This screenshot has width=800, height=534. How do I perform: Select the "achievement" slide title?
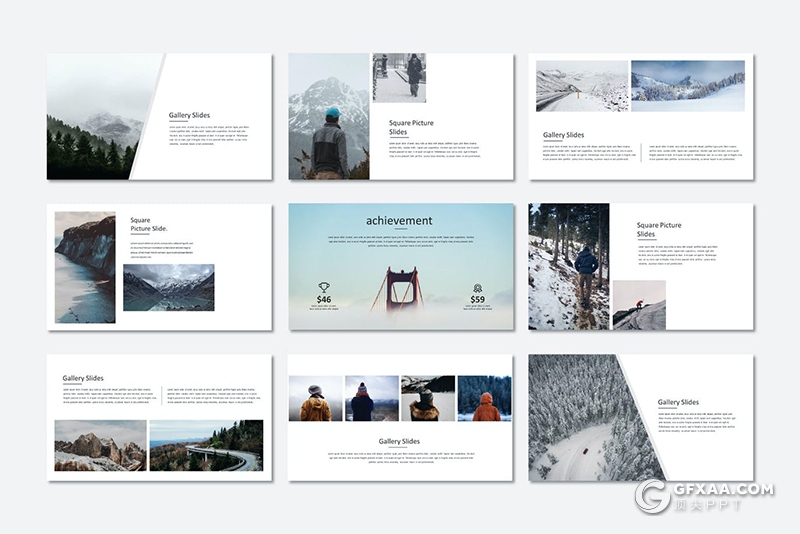click(399, 221)
